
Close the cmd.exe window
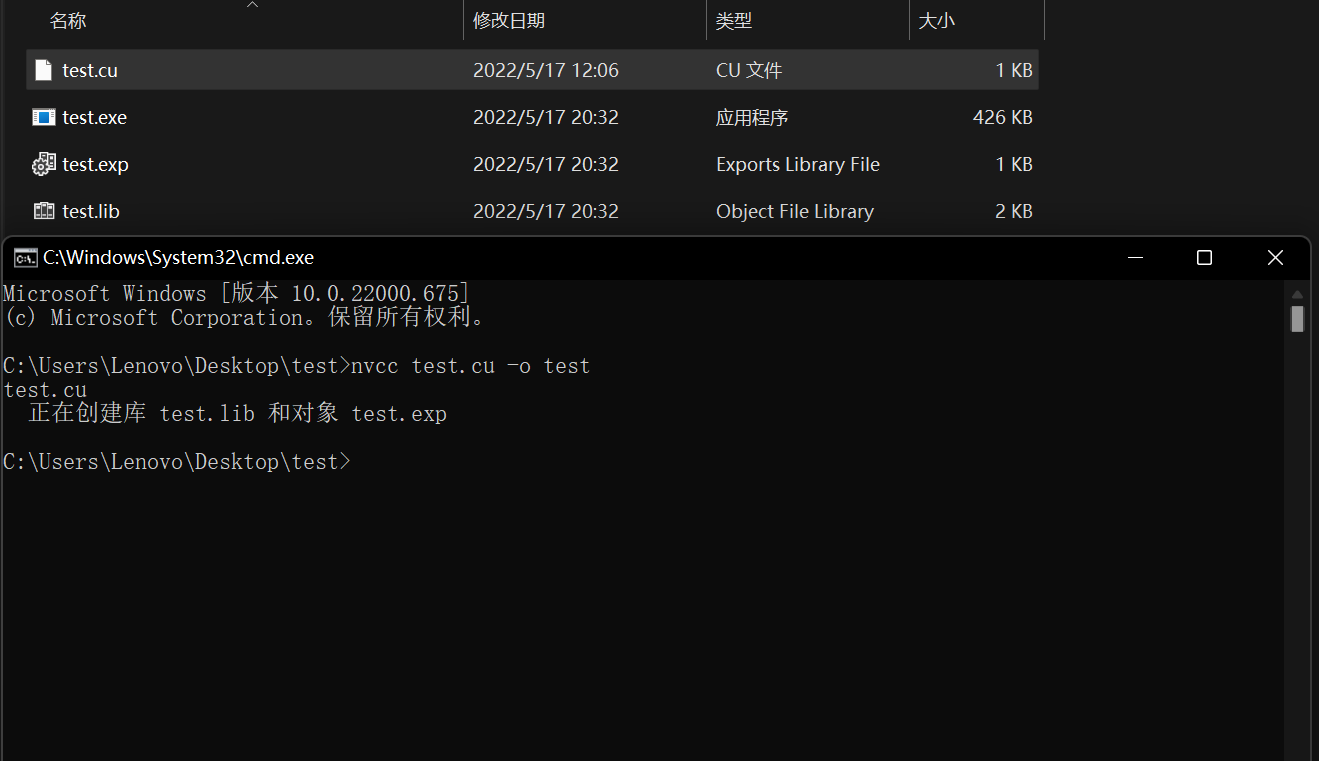[1275, 258]
